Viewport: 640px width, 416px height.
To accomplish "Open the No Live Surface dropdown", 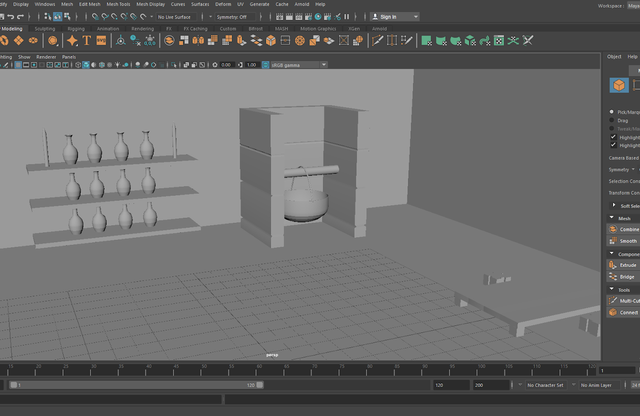I will (176, 17).
